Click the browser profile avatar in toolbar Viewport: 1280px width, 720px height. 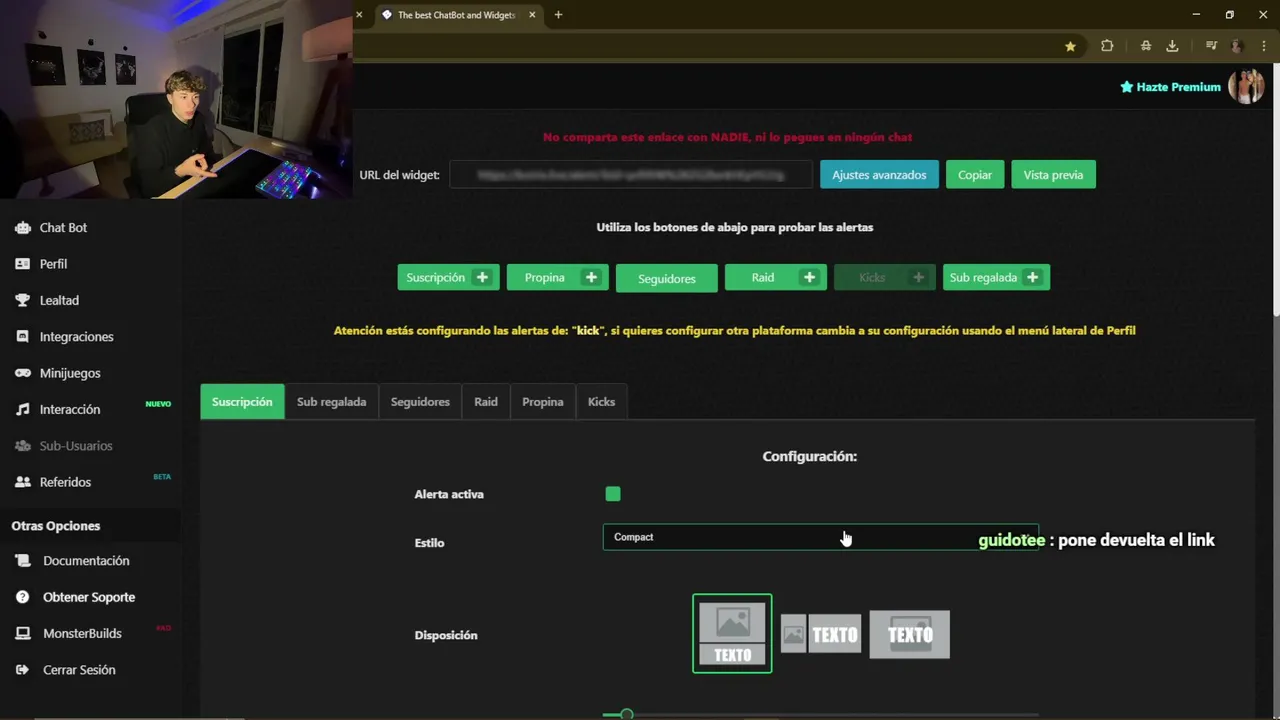coord(1238,46)
